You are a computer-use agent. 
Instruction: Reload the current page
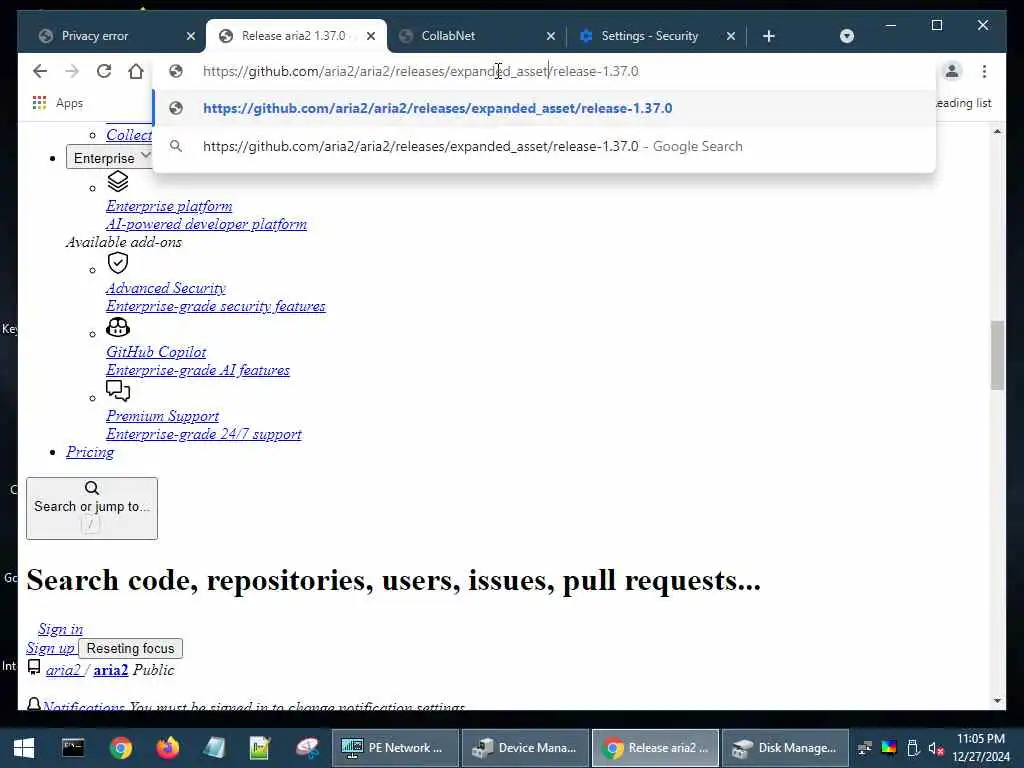coord(104,71)
